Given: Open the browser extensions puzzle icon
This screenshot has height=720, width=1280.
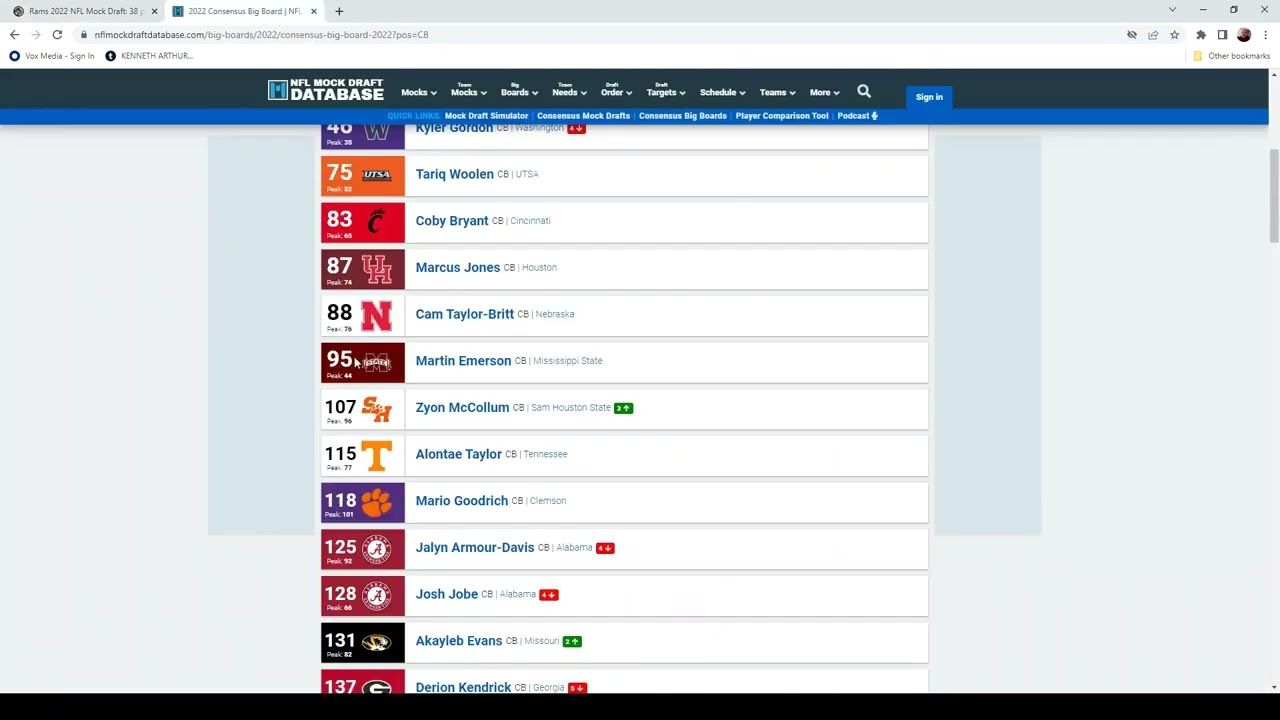Looking at the screenshot, I should pyautogui.click(x=1201, y=34).
